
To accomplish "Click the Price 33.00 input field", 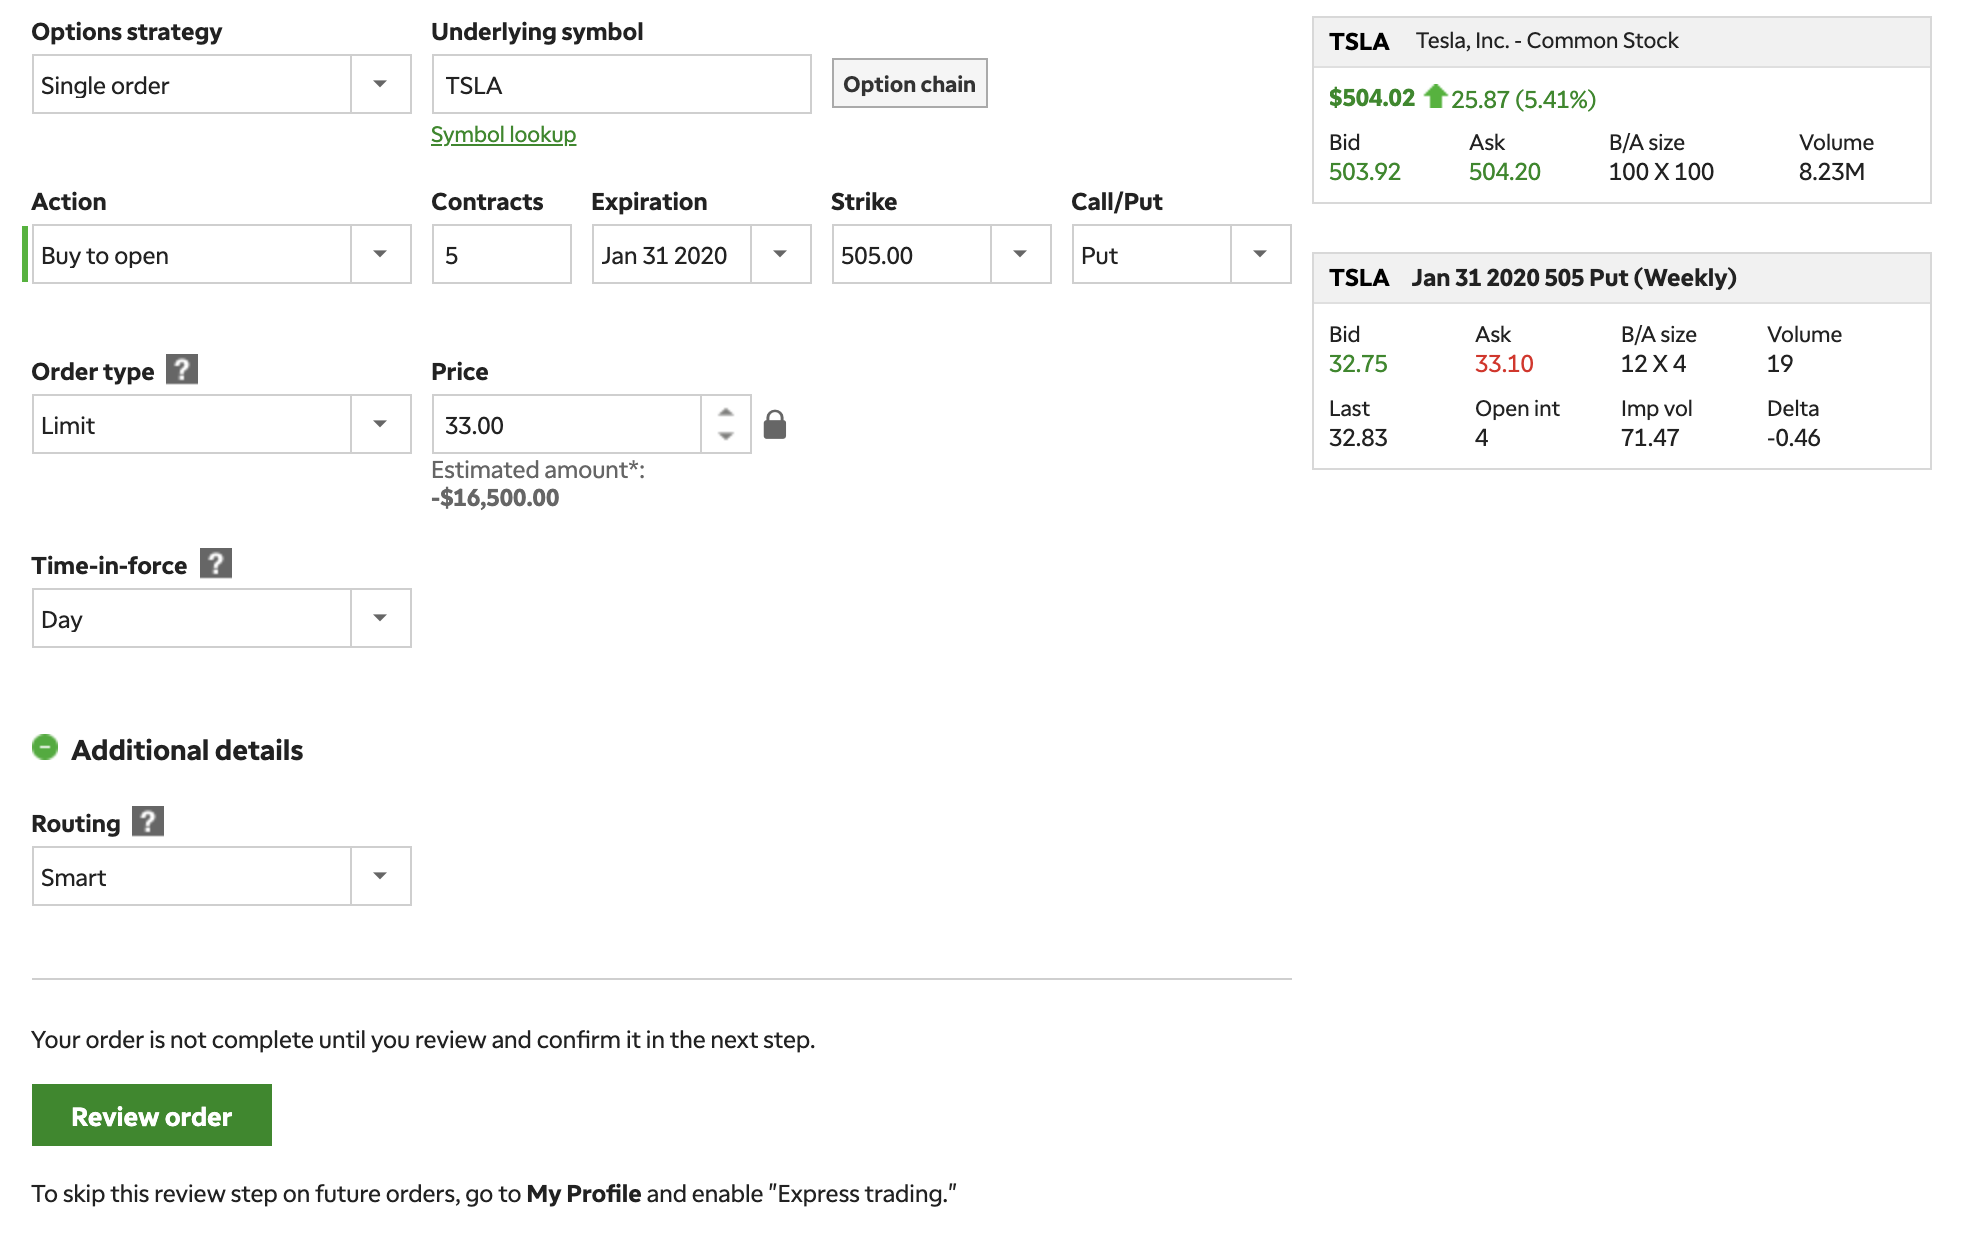I will click(566, 425).
